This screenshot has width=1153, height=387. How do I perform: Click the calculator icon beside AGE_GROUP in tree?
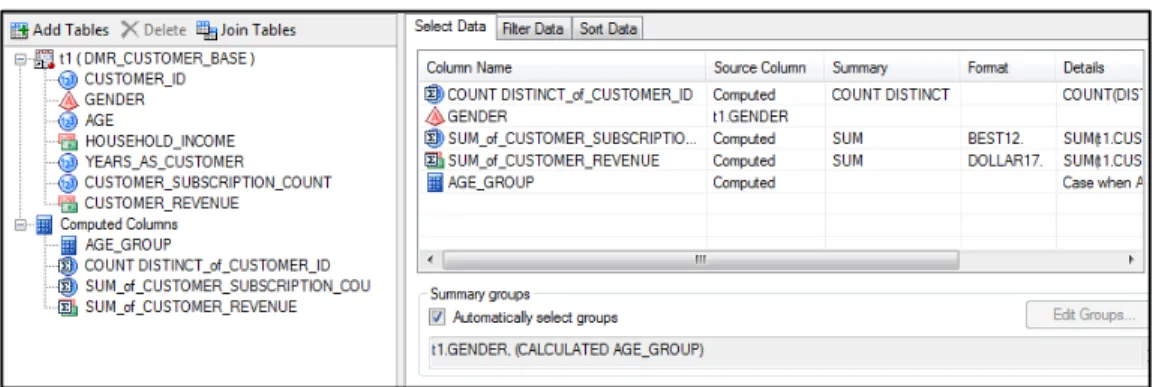[x=68, y=244]
